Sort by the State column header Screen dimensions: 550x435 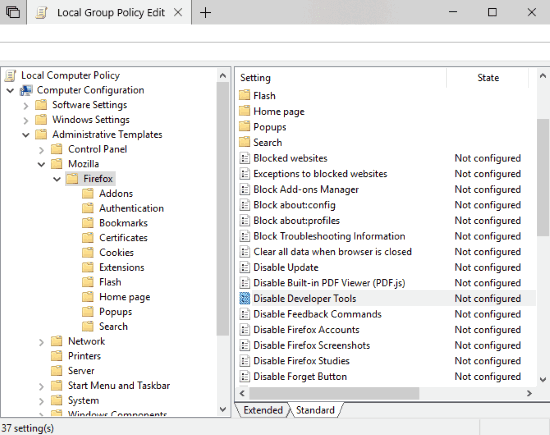pos(488,78)
